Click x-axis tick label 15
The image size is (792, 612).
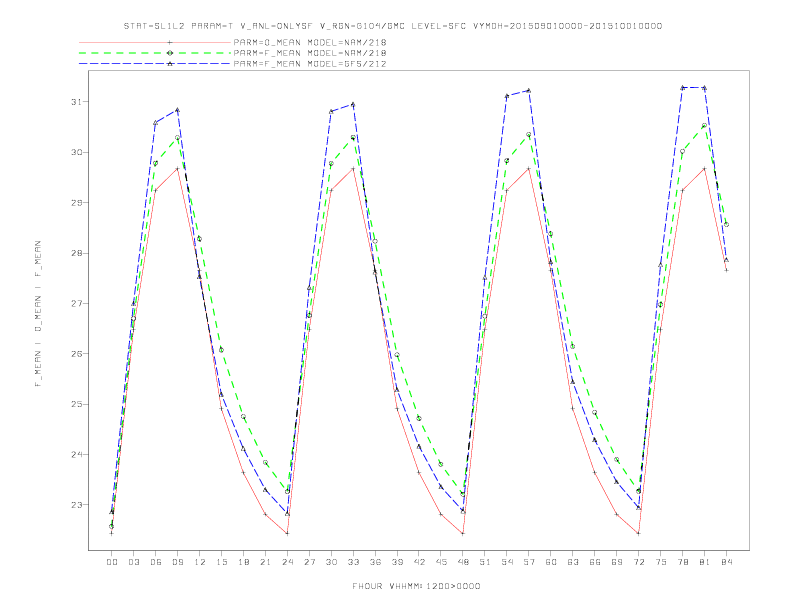[221, 562]
